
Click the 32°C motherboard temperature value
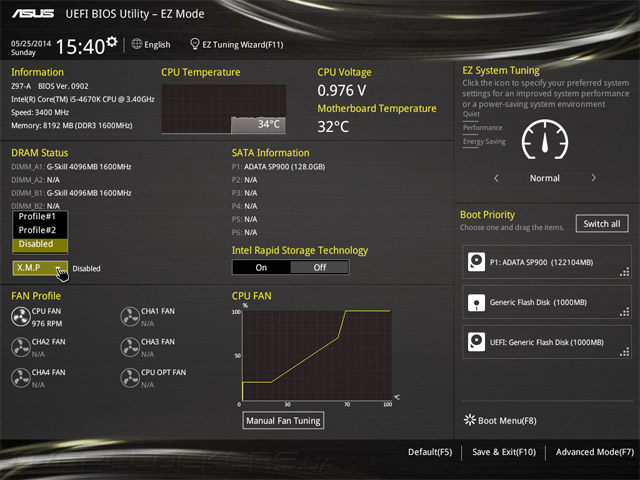333,127
